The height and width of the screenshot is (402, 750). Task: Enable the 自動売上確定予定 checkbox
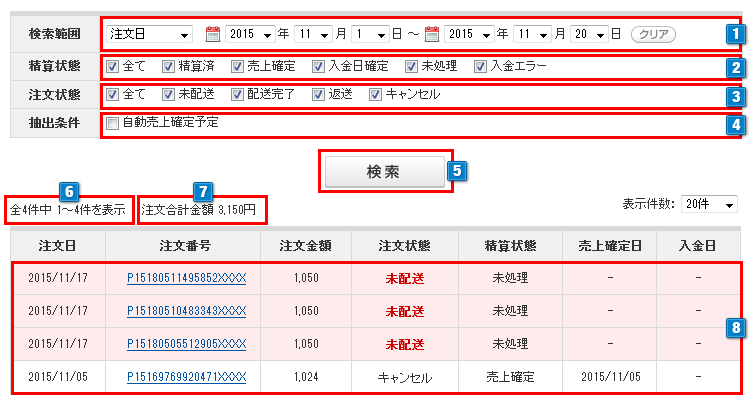(112, 123)
